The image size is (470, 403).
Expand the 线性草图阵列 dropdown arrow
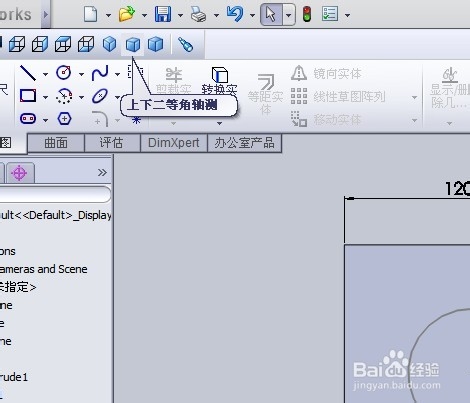click(x=414, y=97)
